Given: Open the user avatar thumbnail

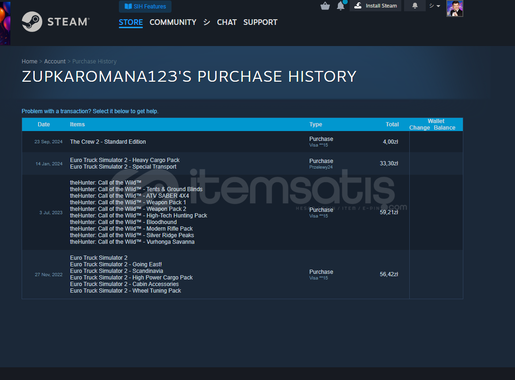Looking at the screenshot, I should (455, 9).
